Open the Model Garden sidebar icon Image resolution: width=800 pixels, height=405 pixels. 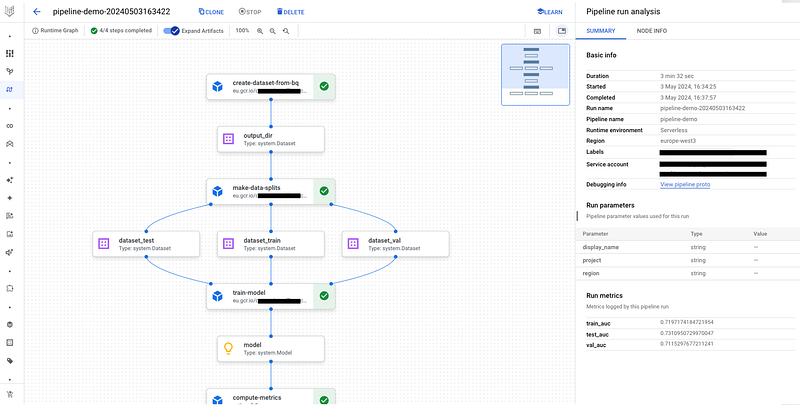click(10, 71)
